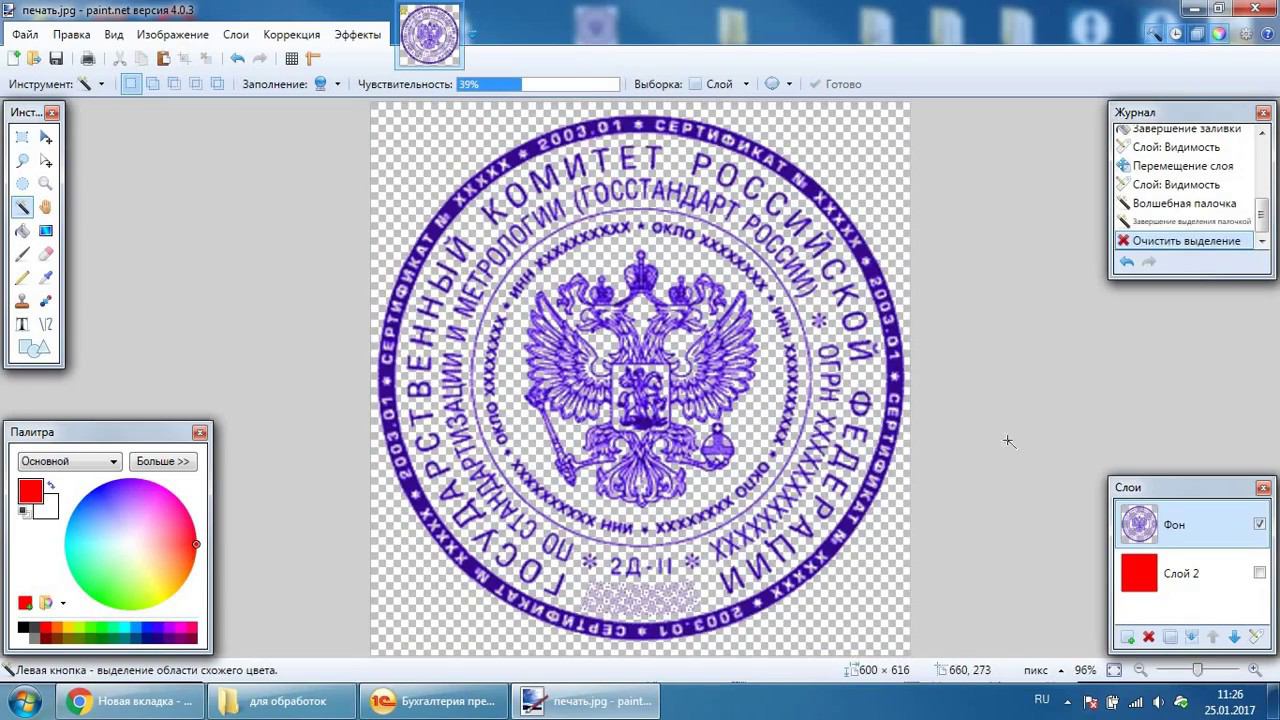Select the Magic Wand tool in toolbox

(x=22, y=207)
